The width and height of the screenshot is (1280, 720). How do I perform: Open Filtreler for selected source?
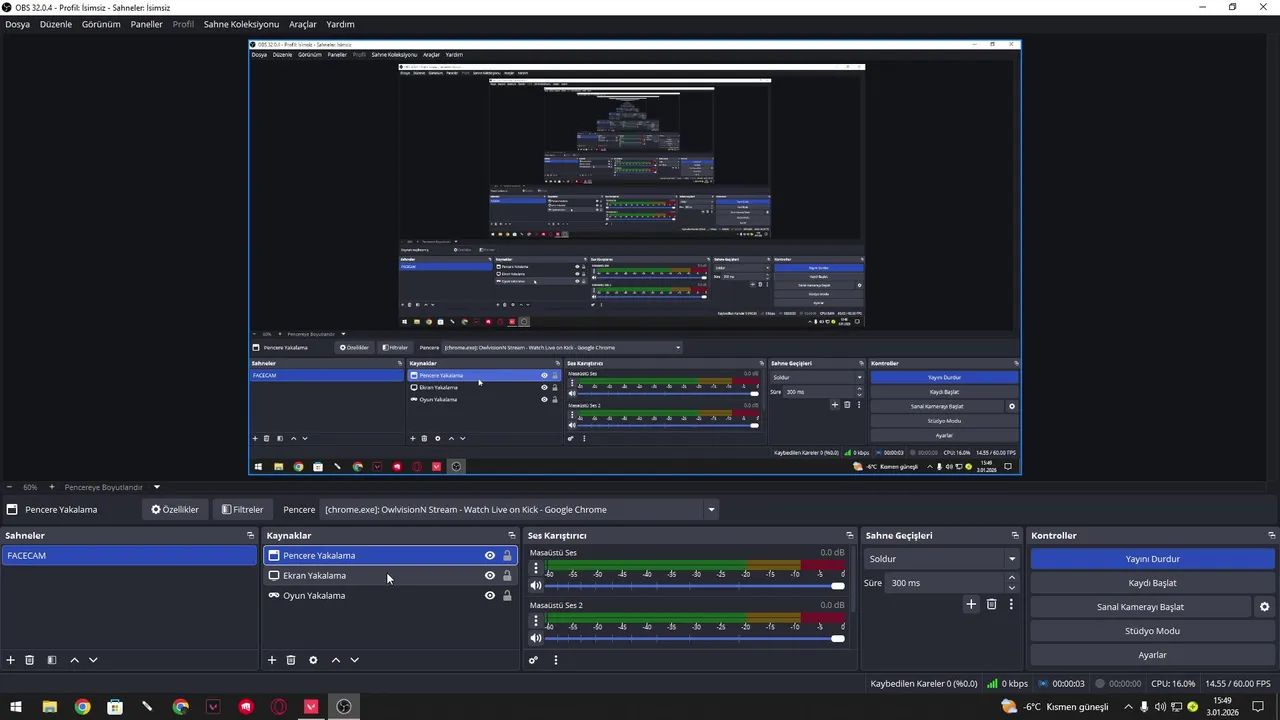242,510
